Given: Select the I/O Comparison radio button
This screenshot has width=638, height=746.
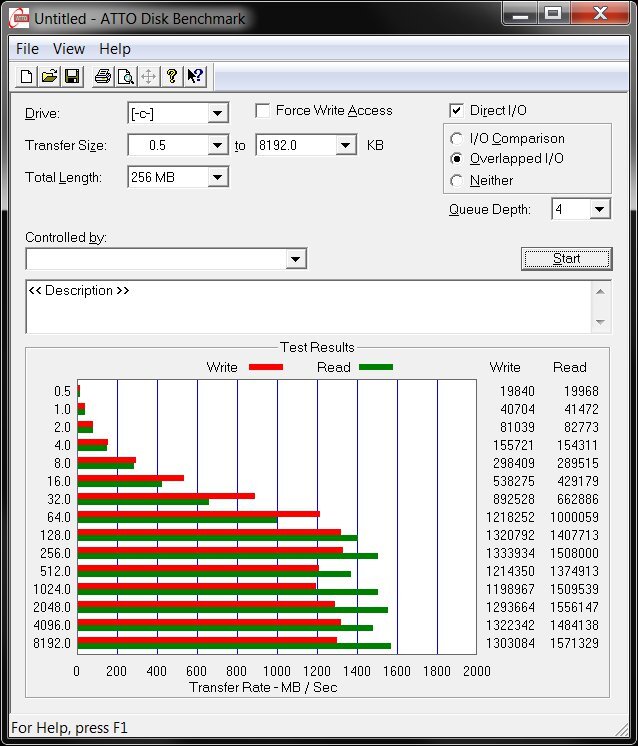Looking at the screenshot, I should tap(457, 139).
